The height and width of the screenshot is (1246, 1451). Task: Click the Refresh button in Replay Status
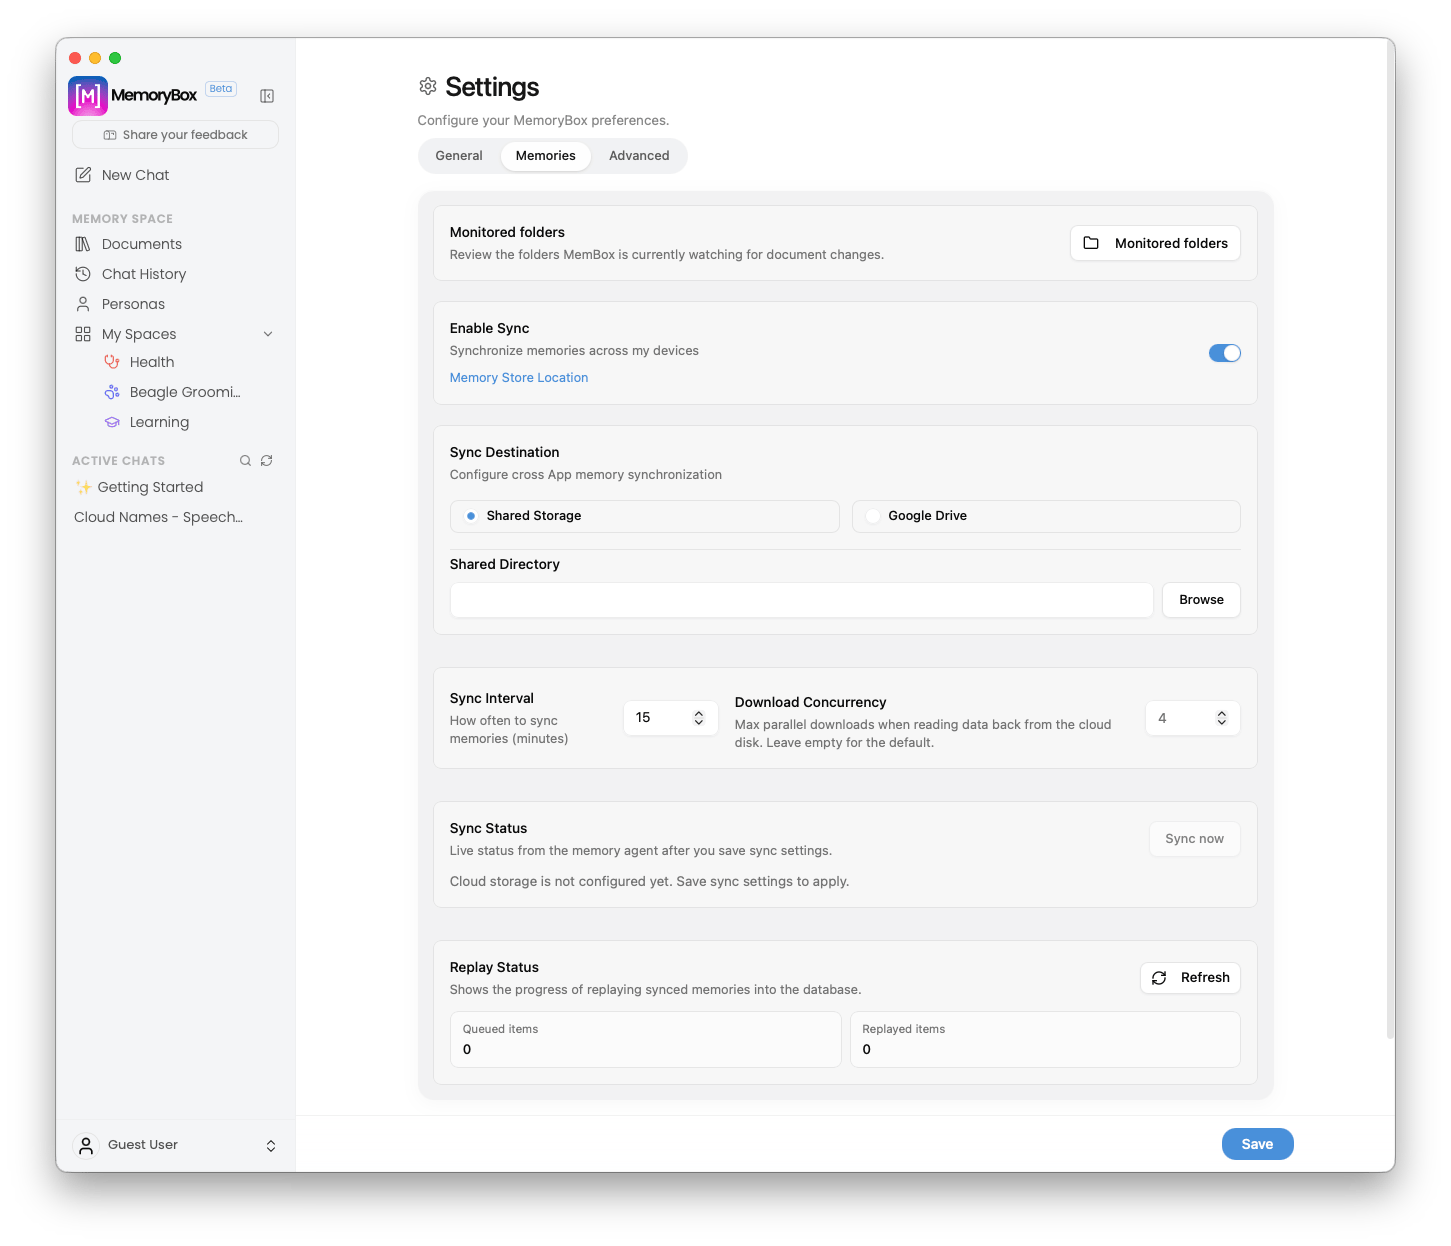pyautogui.click(x=1190, y=978)
